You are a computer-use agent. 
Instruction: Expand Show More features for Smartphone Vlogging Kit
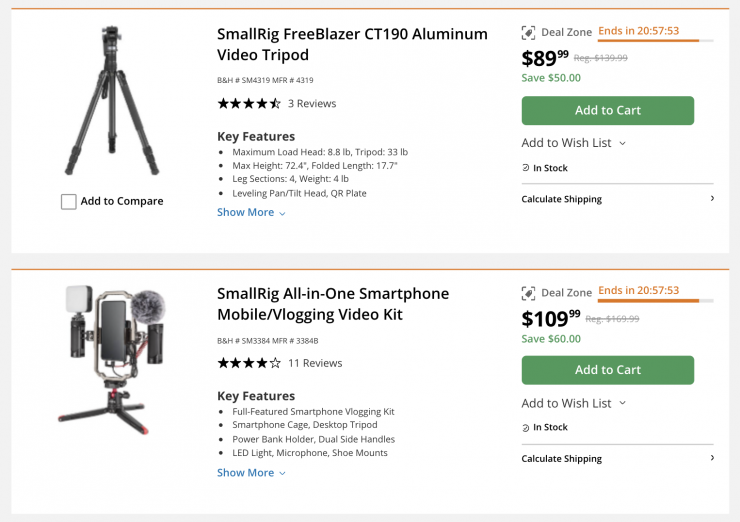click(x=251, y=473)
